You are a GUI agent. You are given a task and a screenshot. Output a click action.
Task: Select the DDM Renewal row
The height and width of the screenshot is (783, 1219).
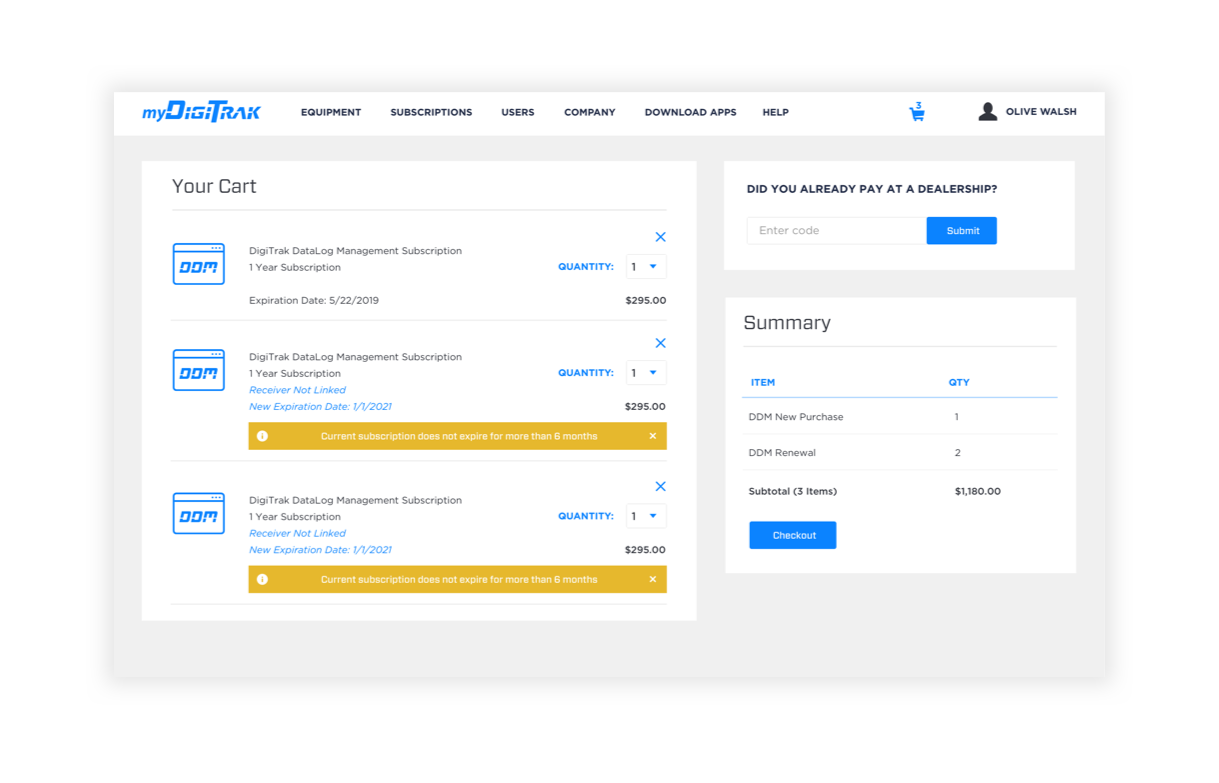pyautogui.click(x=900, y=453)
